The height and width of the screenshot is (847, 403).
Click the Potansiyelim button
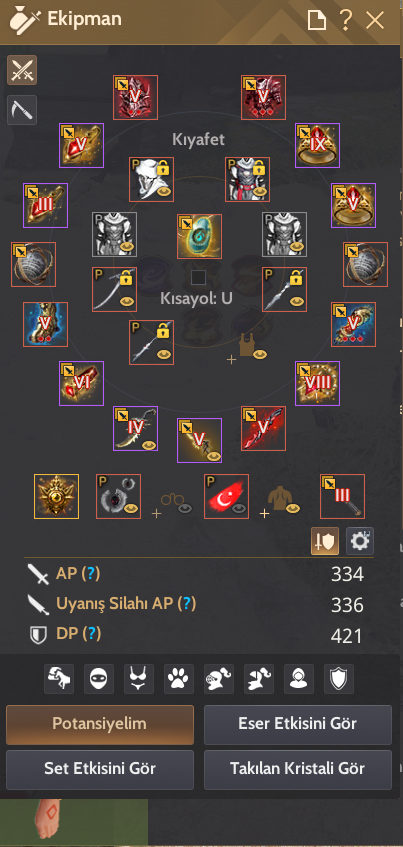pyautogui.click(x=100, y=724)
